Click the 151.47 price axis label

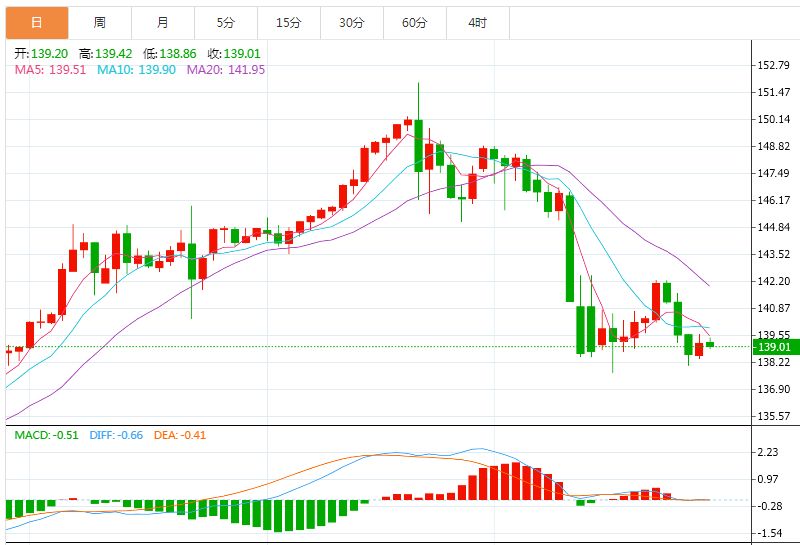coord(773,92)
